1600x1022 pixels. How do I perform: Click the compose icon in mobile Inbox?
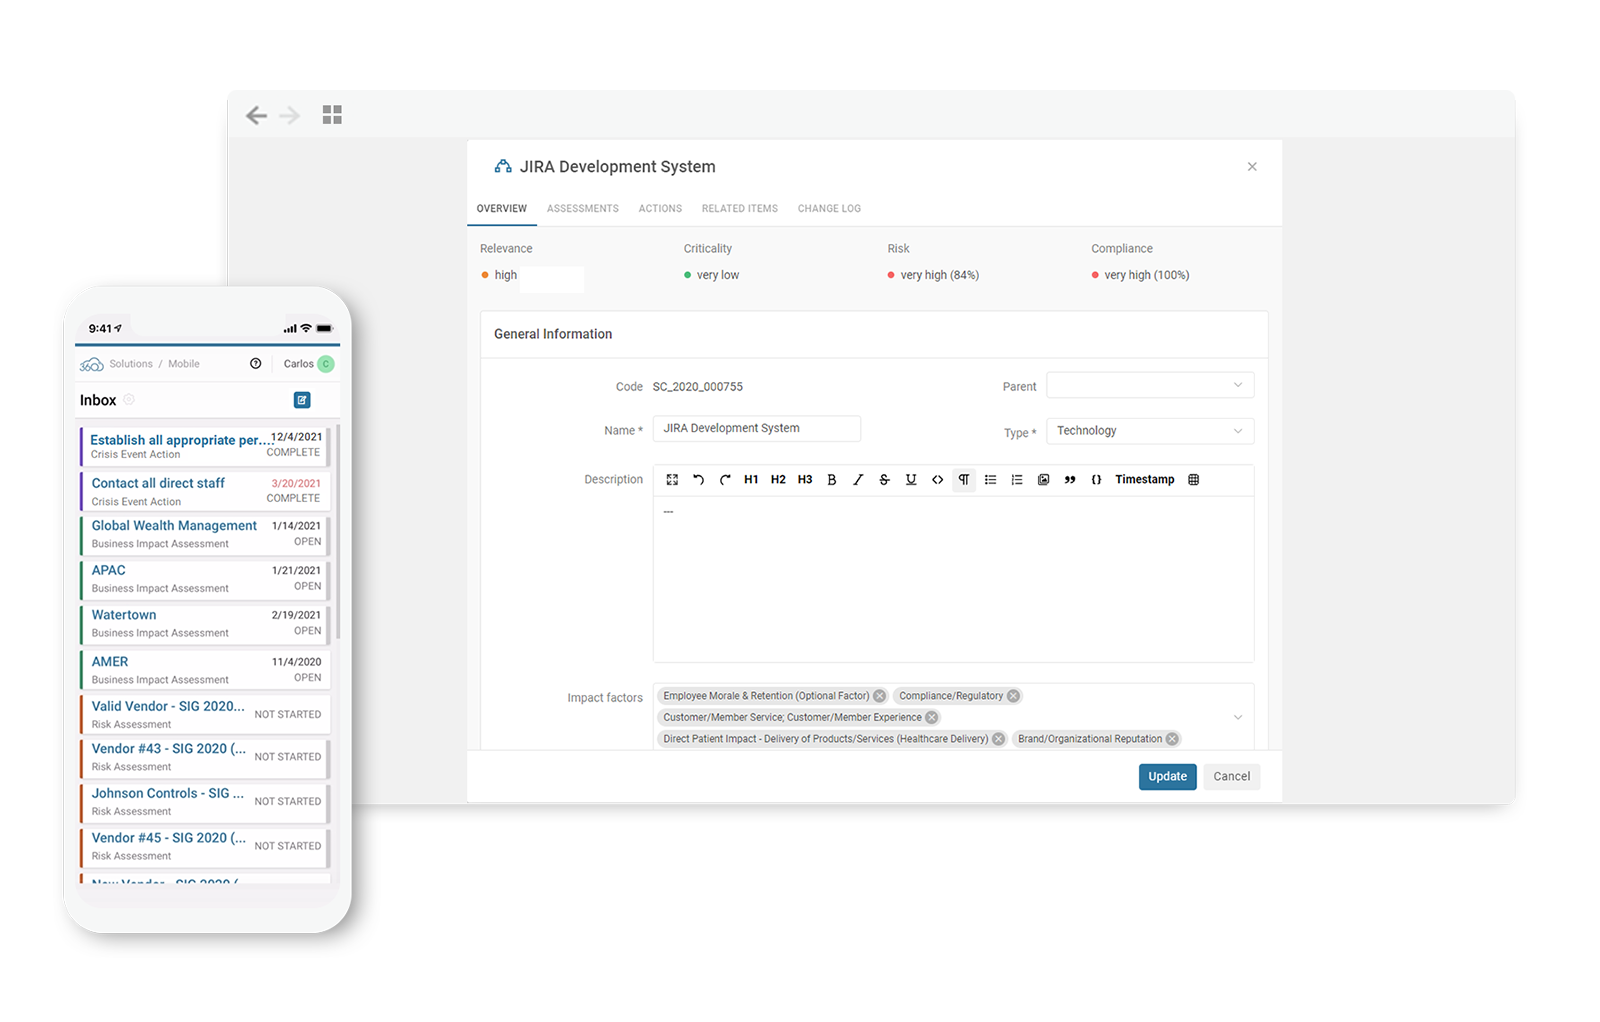[x=302, y=400]
